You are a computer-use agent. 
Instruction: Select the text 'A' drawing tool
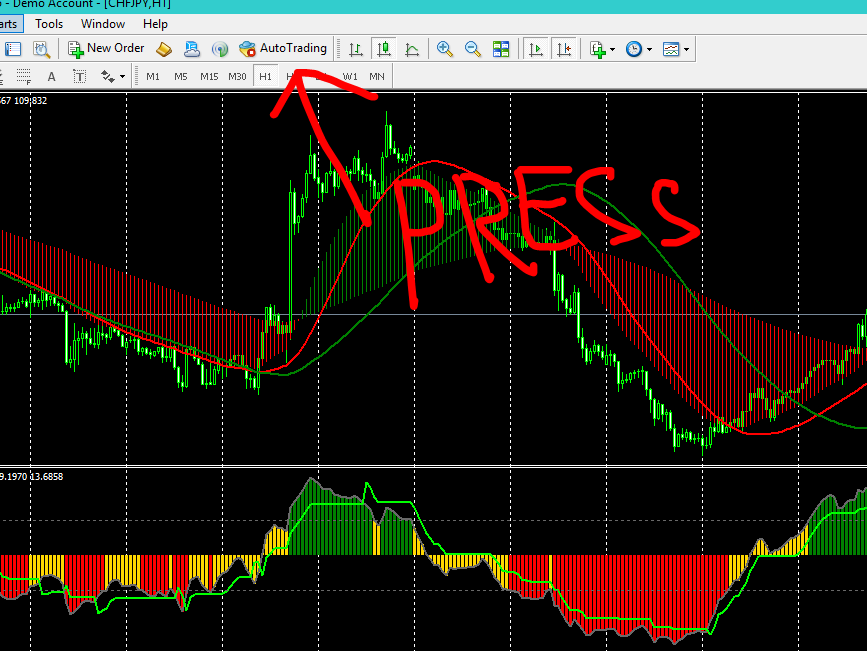pos(51,76)
